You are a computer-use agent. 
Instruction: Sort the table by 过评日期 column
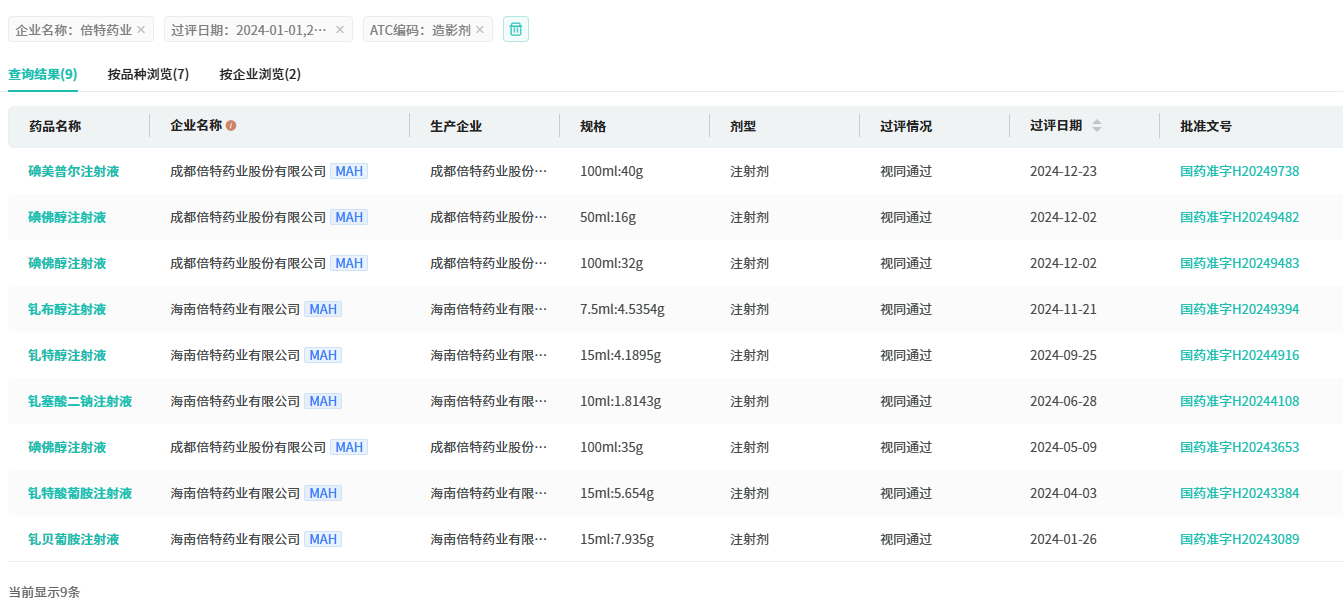coord(1097,126)
